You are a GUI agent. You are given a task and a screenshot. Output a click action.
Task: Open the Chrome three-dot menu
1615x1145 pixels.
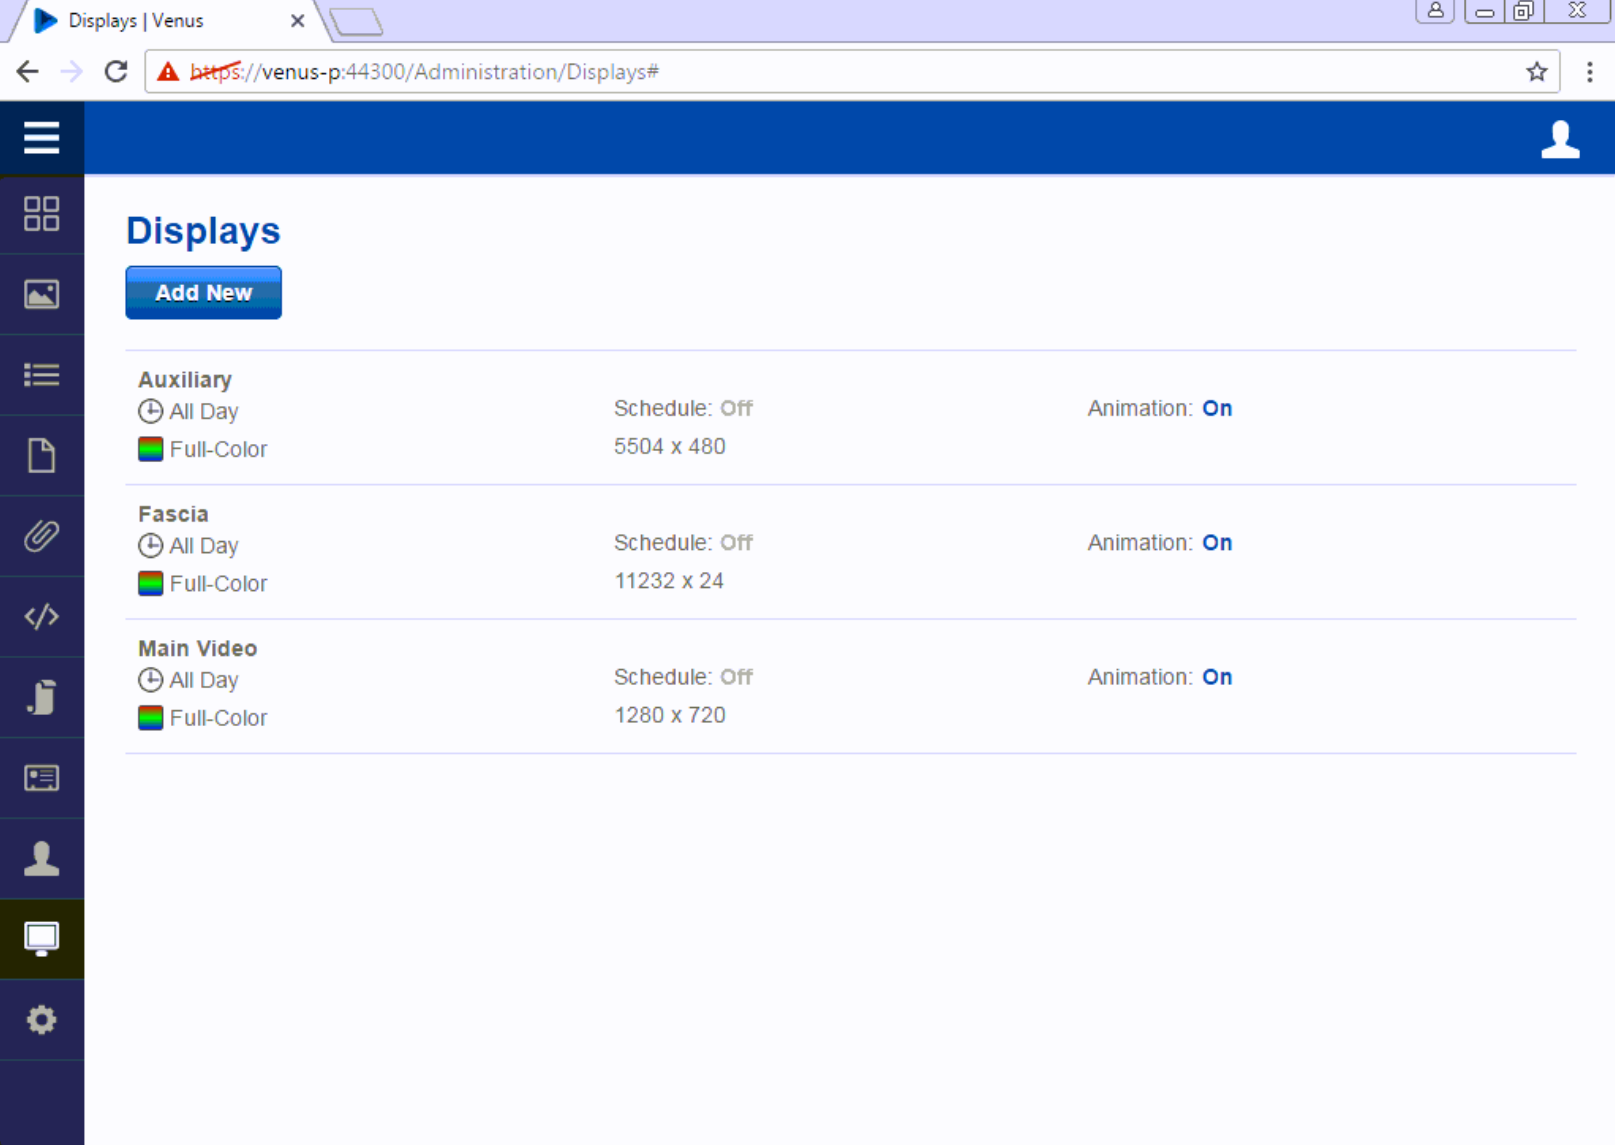[1589, 72]
